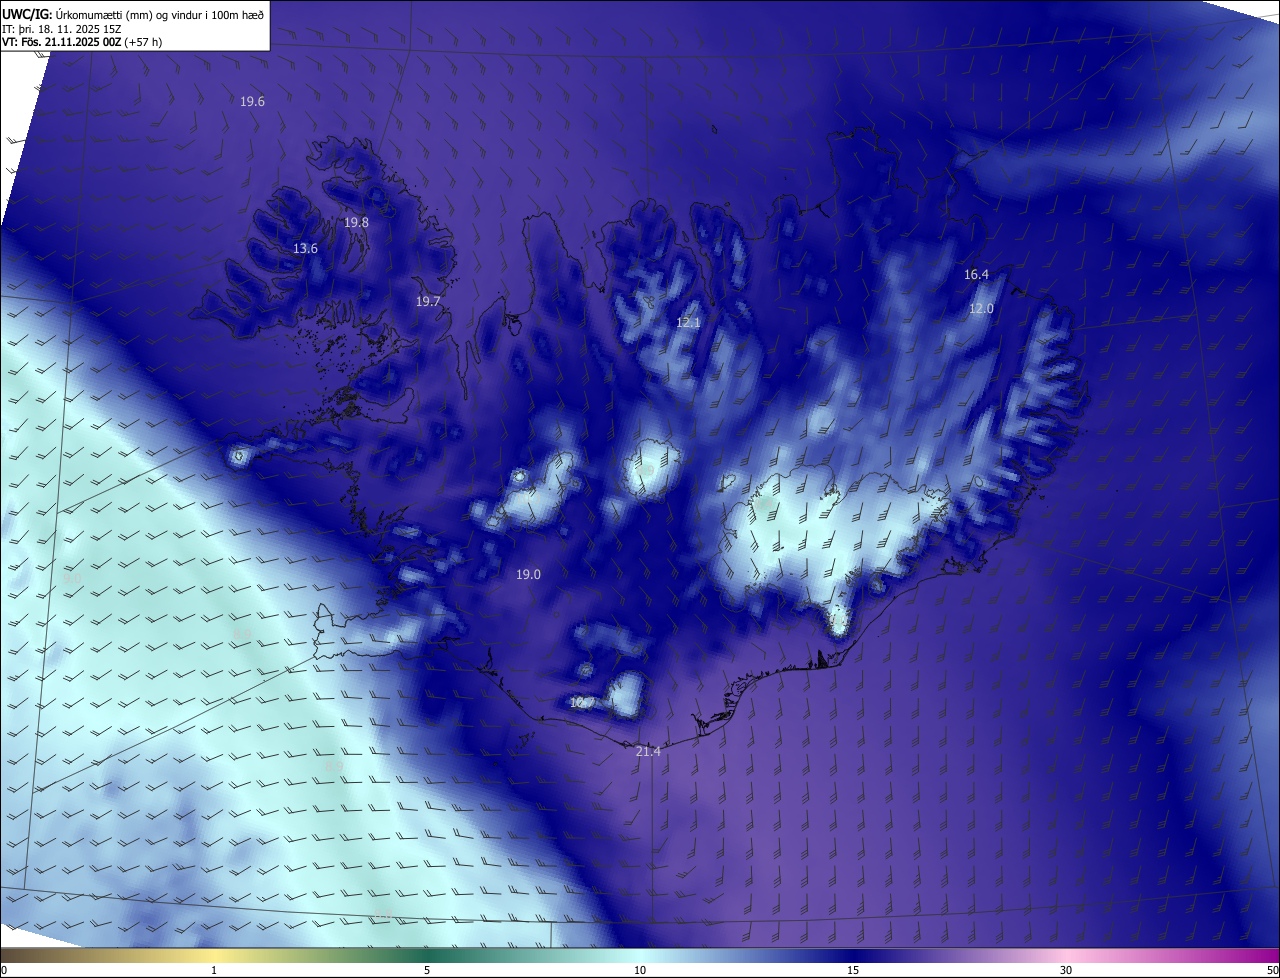Viewport: 1280px width, 978px height.
Task: Click the 13.6 value label
Action: (x=305, y=248)
